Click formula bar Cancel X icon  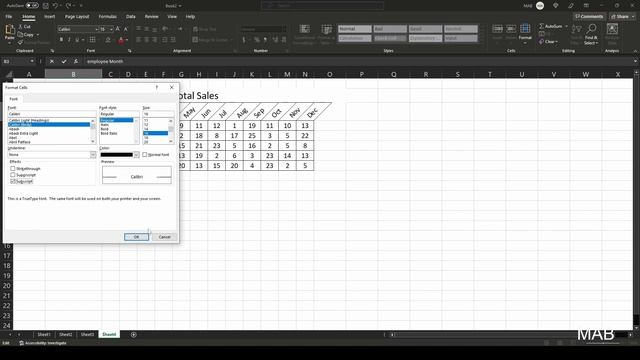(x=52, y=61)
